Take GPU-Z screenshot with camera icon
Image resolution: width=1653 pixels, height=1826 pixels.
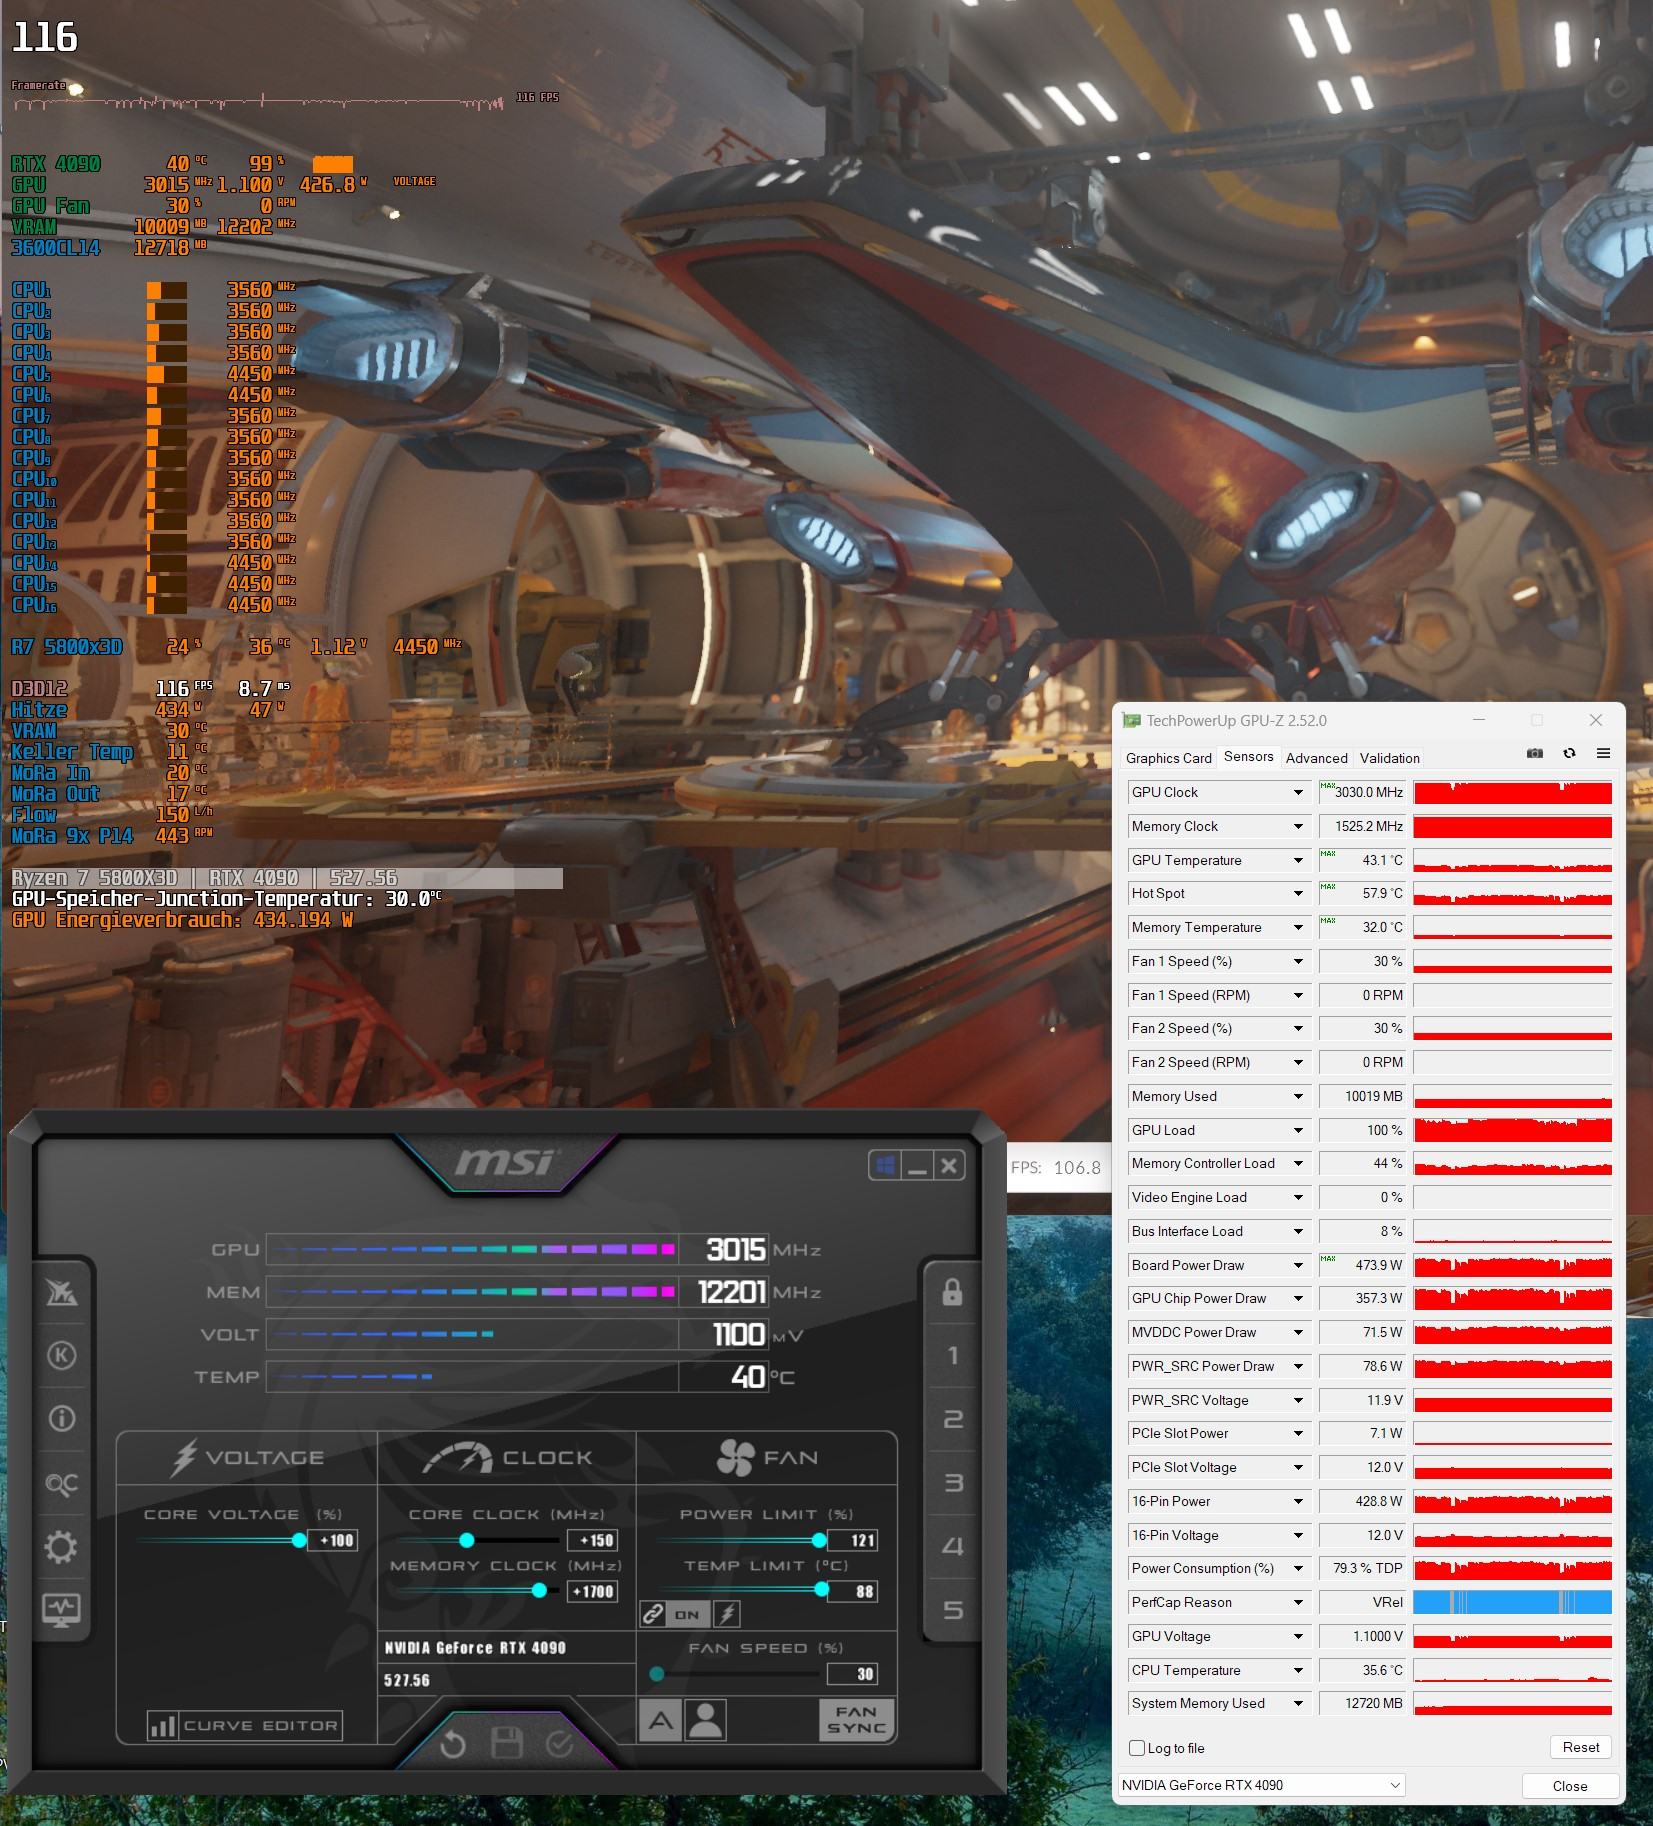[1535, 753]
